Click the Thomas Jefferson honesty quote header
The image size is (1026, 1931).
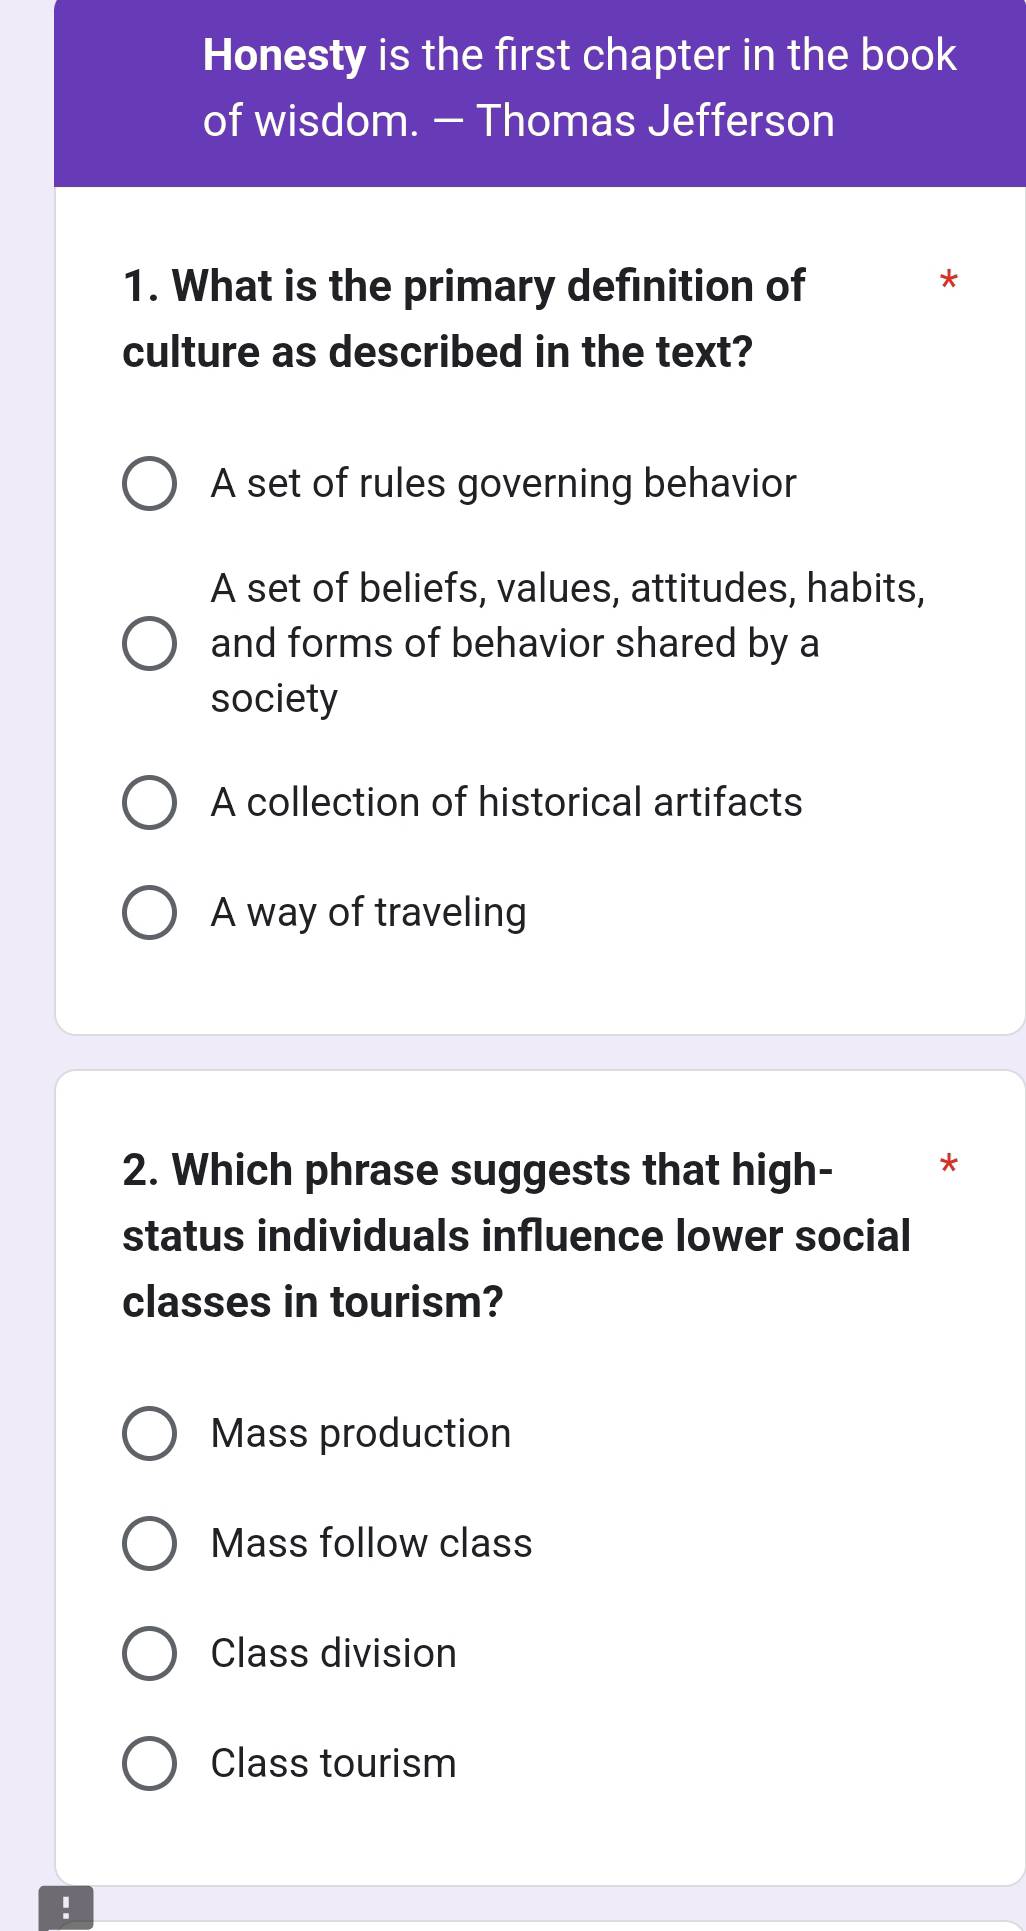tap(580, 88)
